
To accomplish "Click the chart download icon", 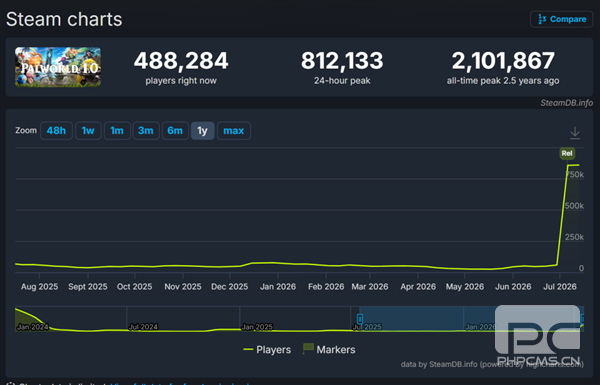I will coord(575,133).
